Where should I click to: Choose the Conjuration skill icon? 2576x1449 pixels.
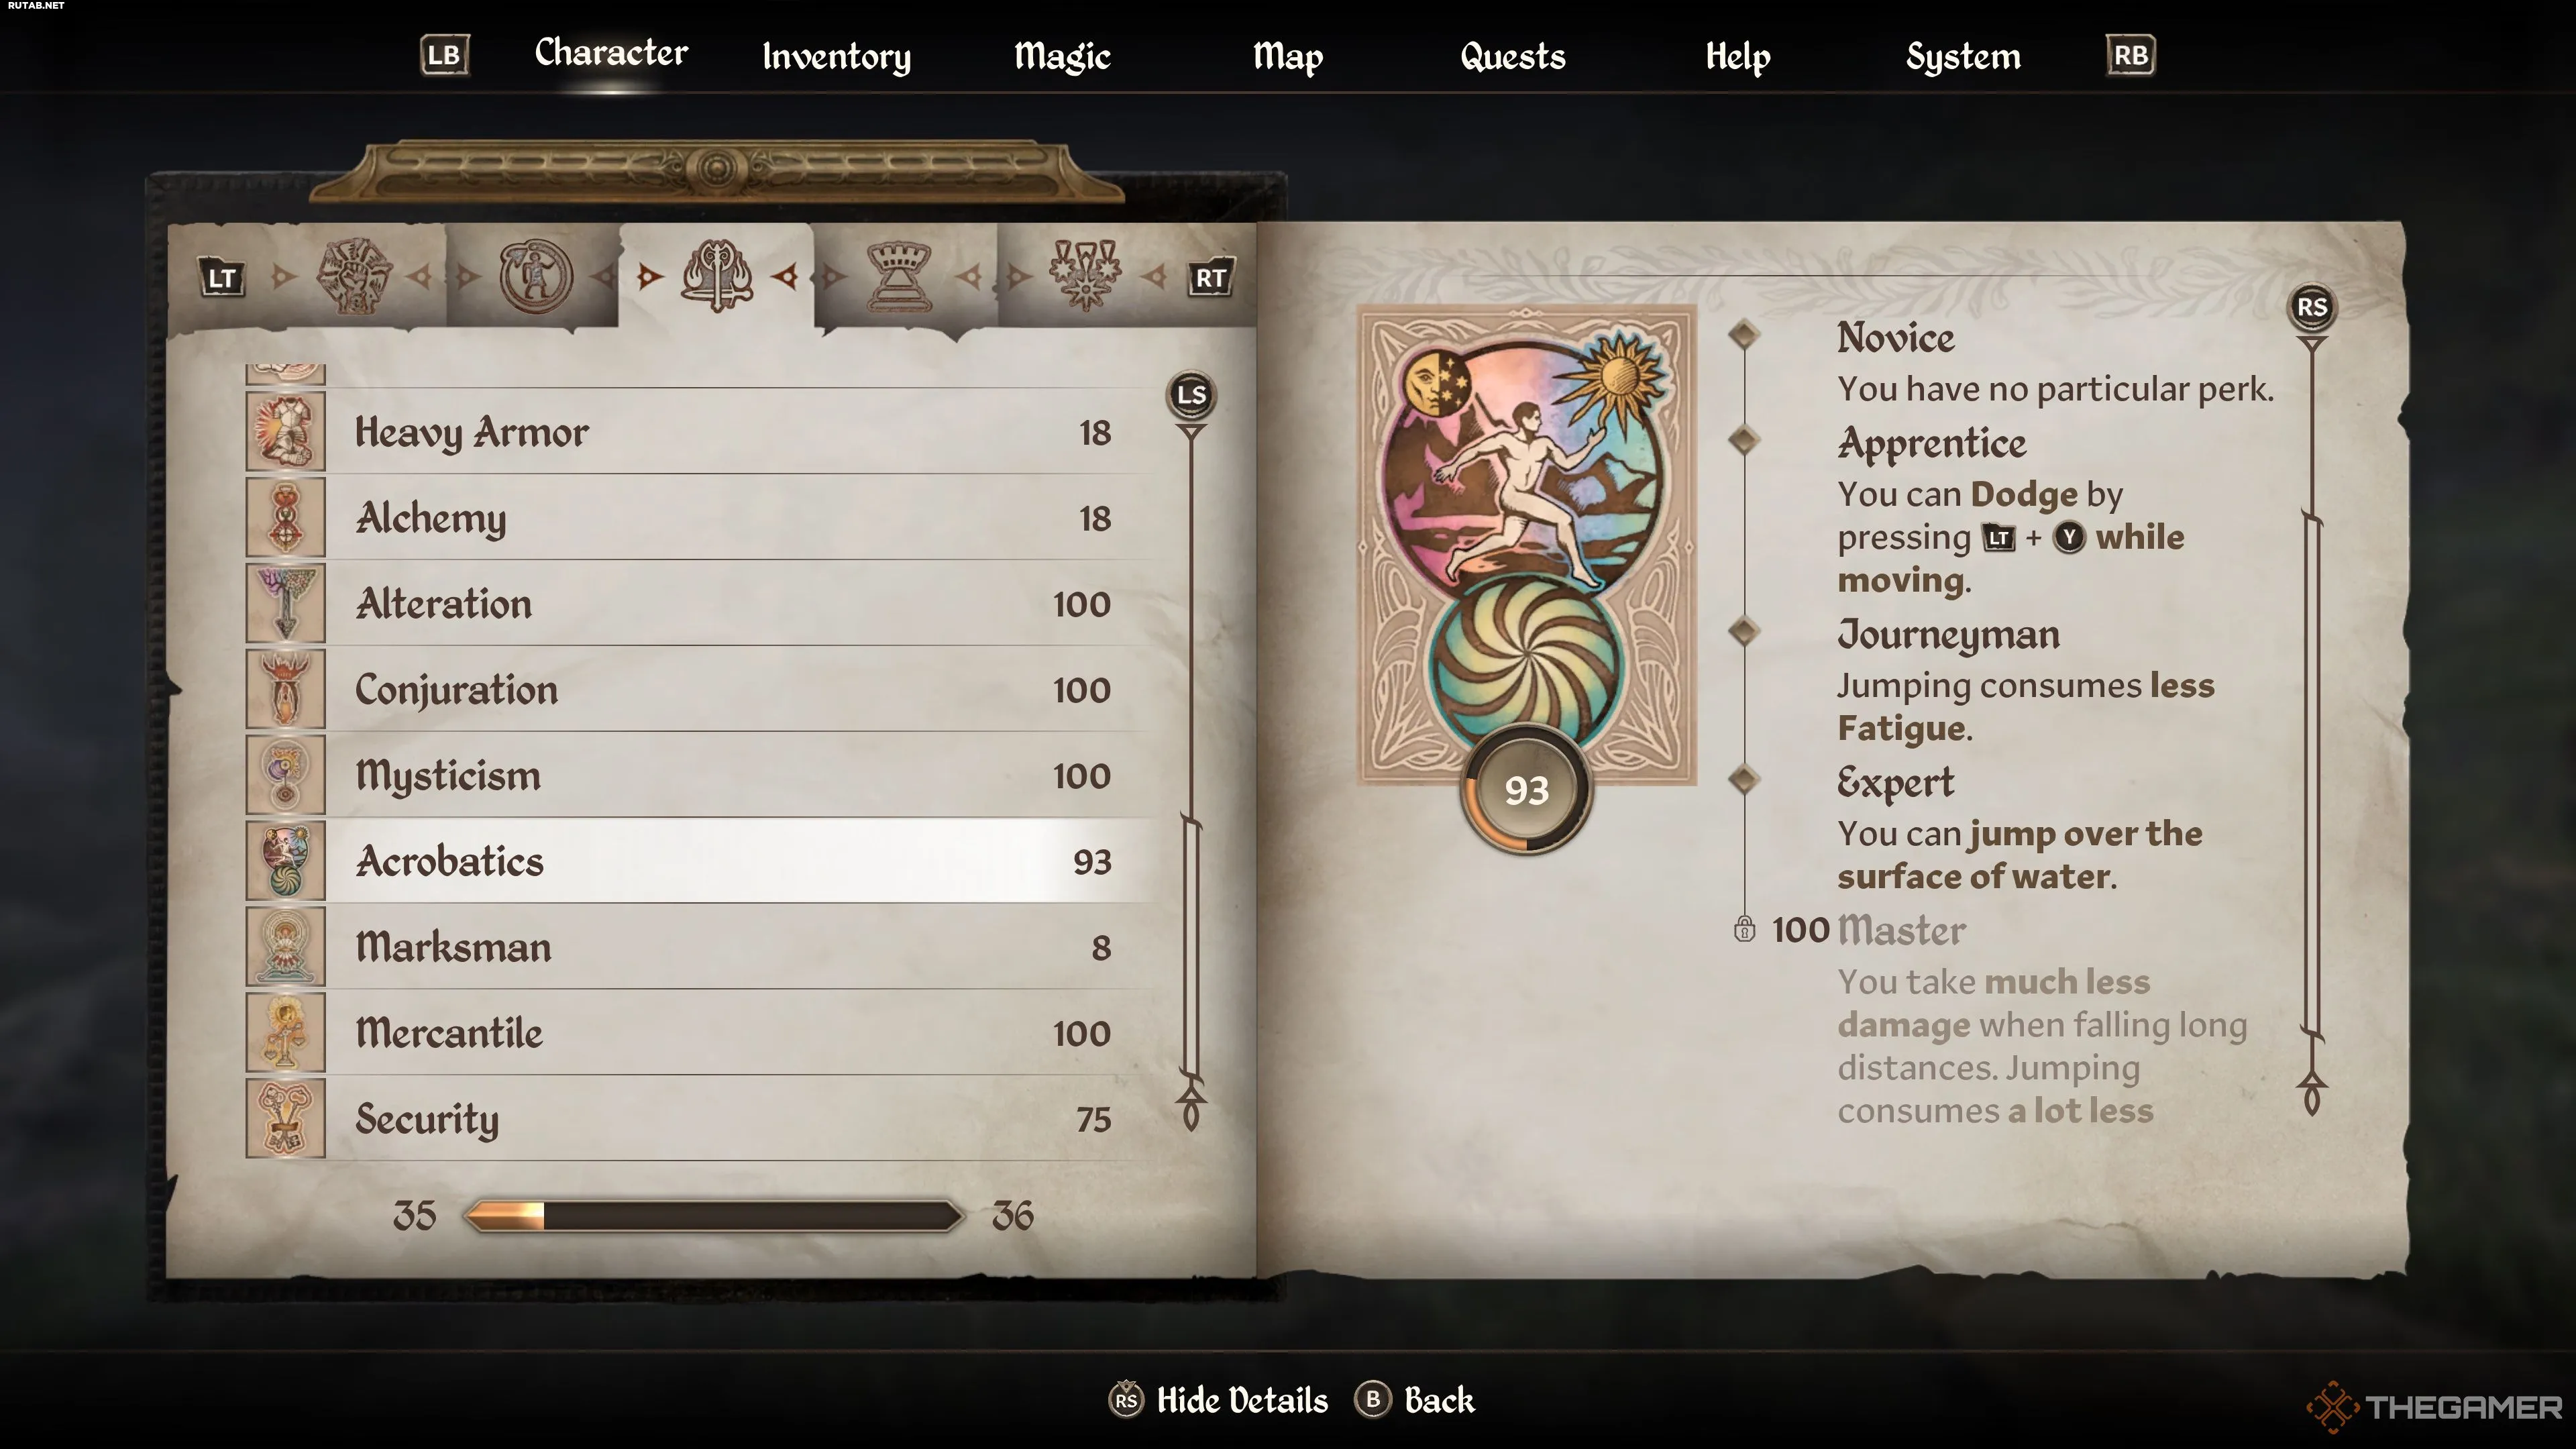coord(285,690)
